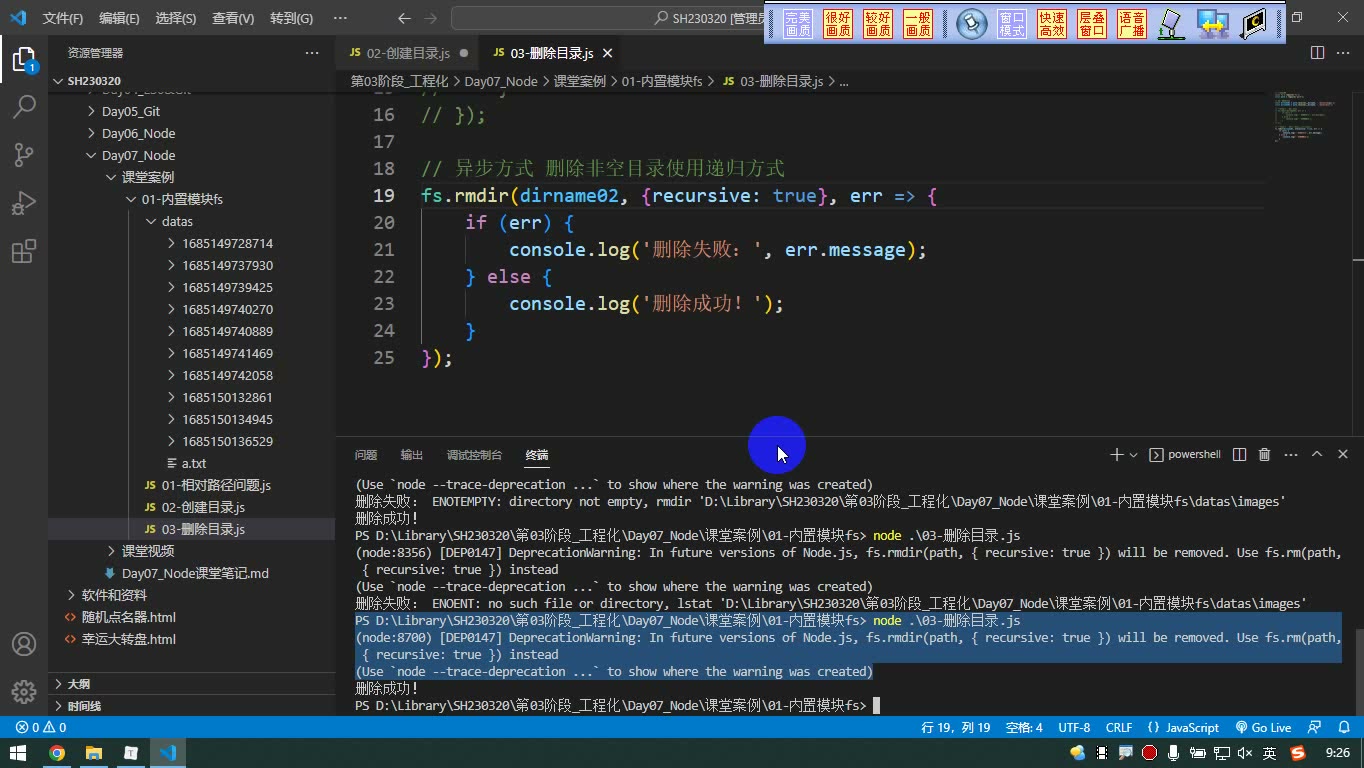The height and width of the screenshot is (768, 1364).
Task: Open Day07_Node课堂笔记.md in explorer
Action: coord(195,573)
